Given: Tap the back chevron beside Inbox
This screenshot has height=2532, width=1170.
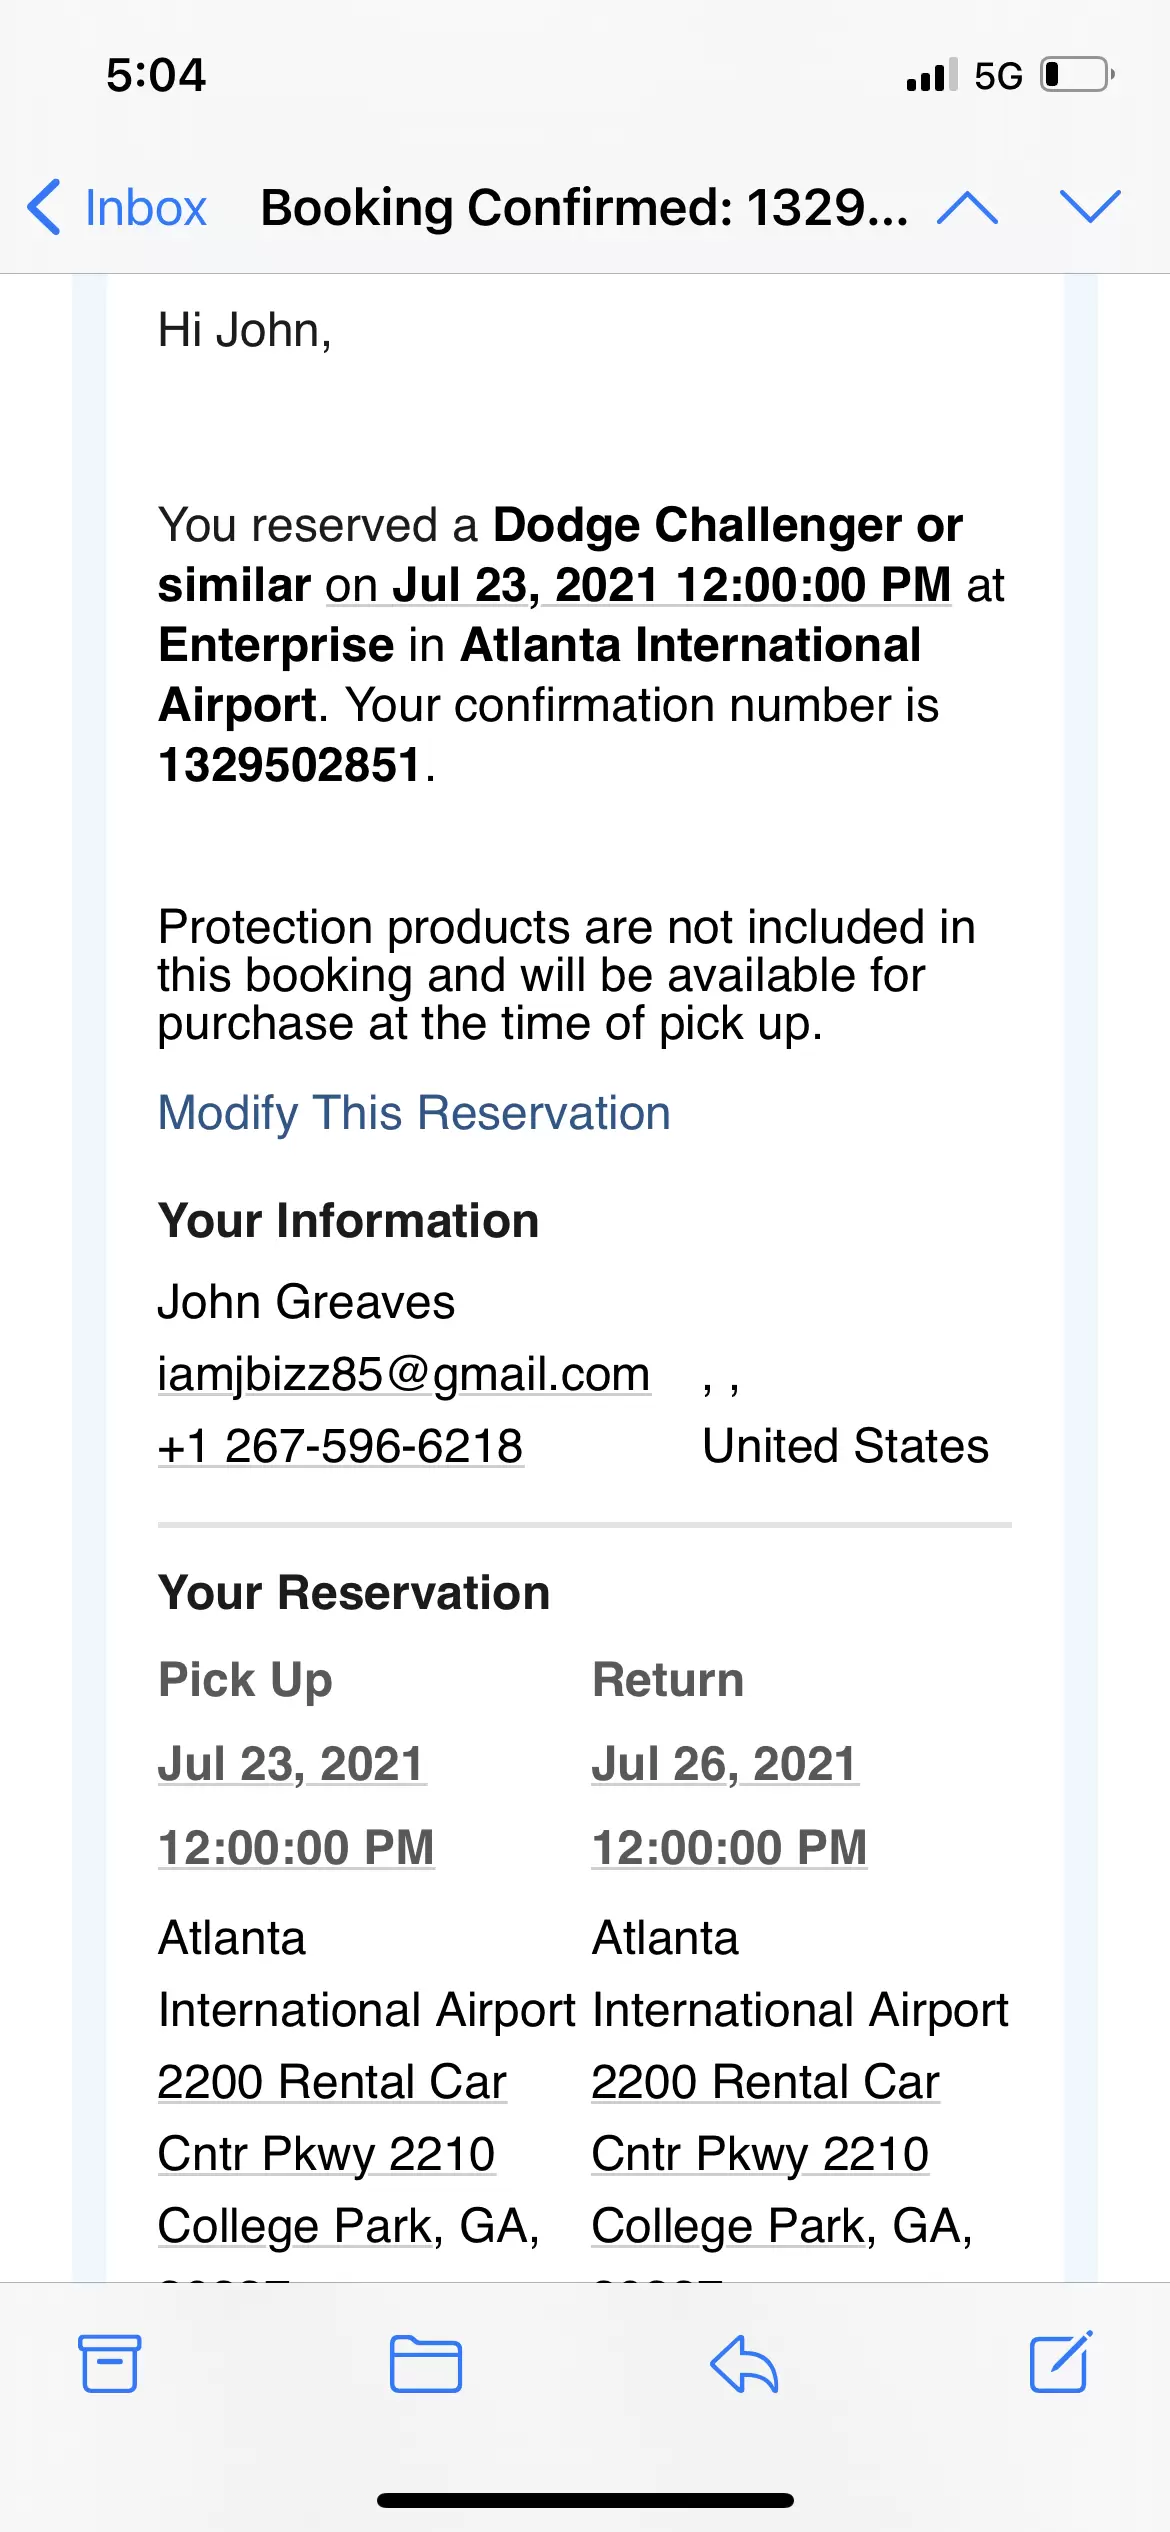Looking at the screenshot, I should point(44,207).
